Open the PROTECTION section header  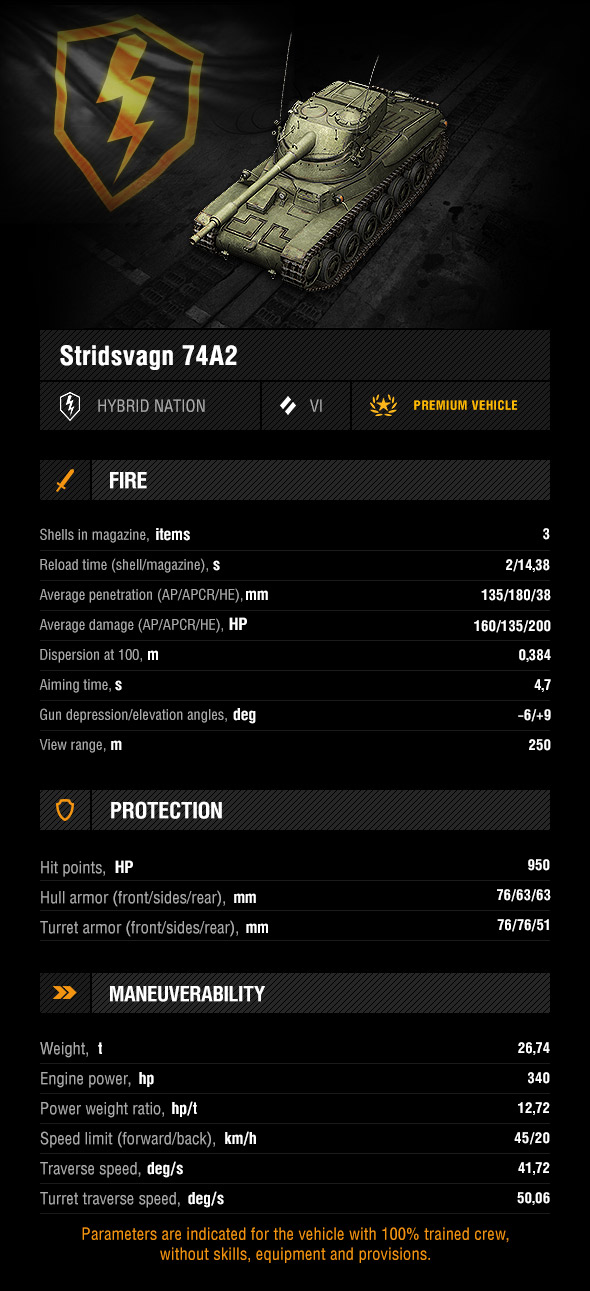click(x=295, y=810)
